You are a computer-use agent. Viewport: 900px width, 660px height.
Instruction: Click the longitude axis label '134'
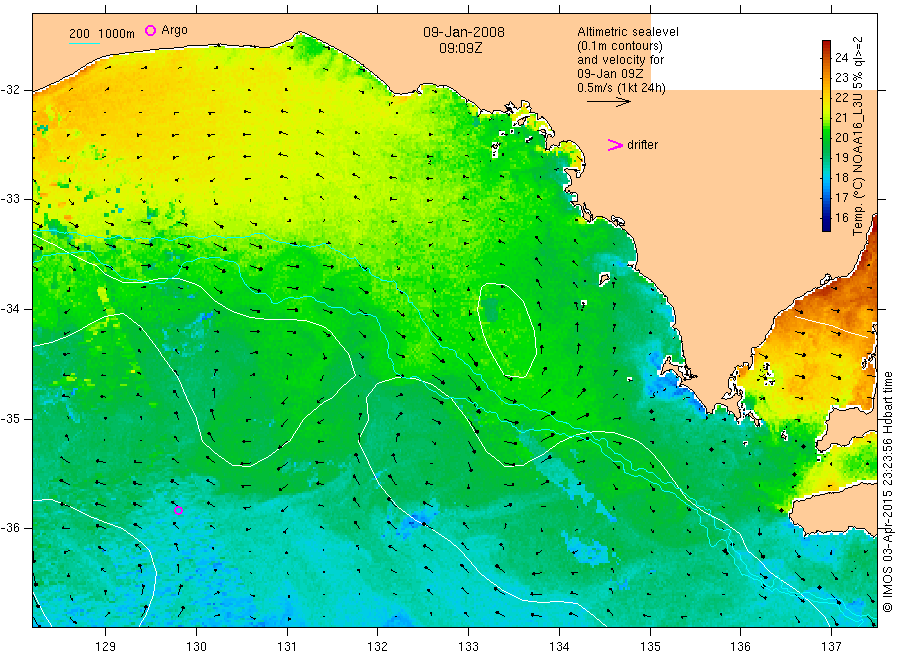[x=559, y=647]
